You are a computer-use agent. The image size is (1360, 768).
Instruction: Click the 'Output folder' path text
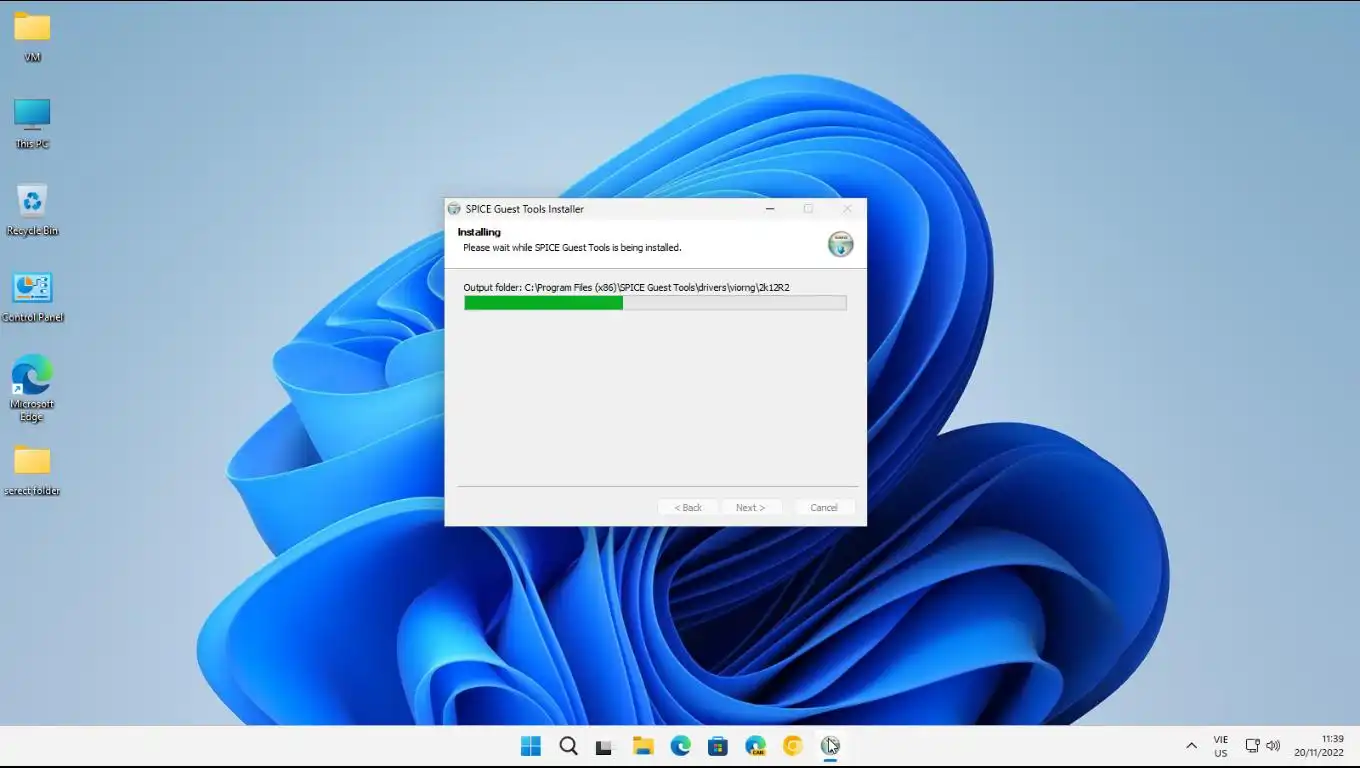(x=626, y=288)
